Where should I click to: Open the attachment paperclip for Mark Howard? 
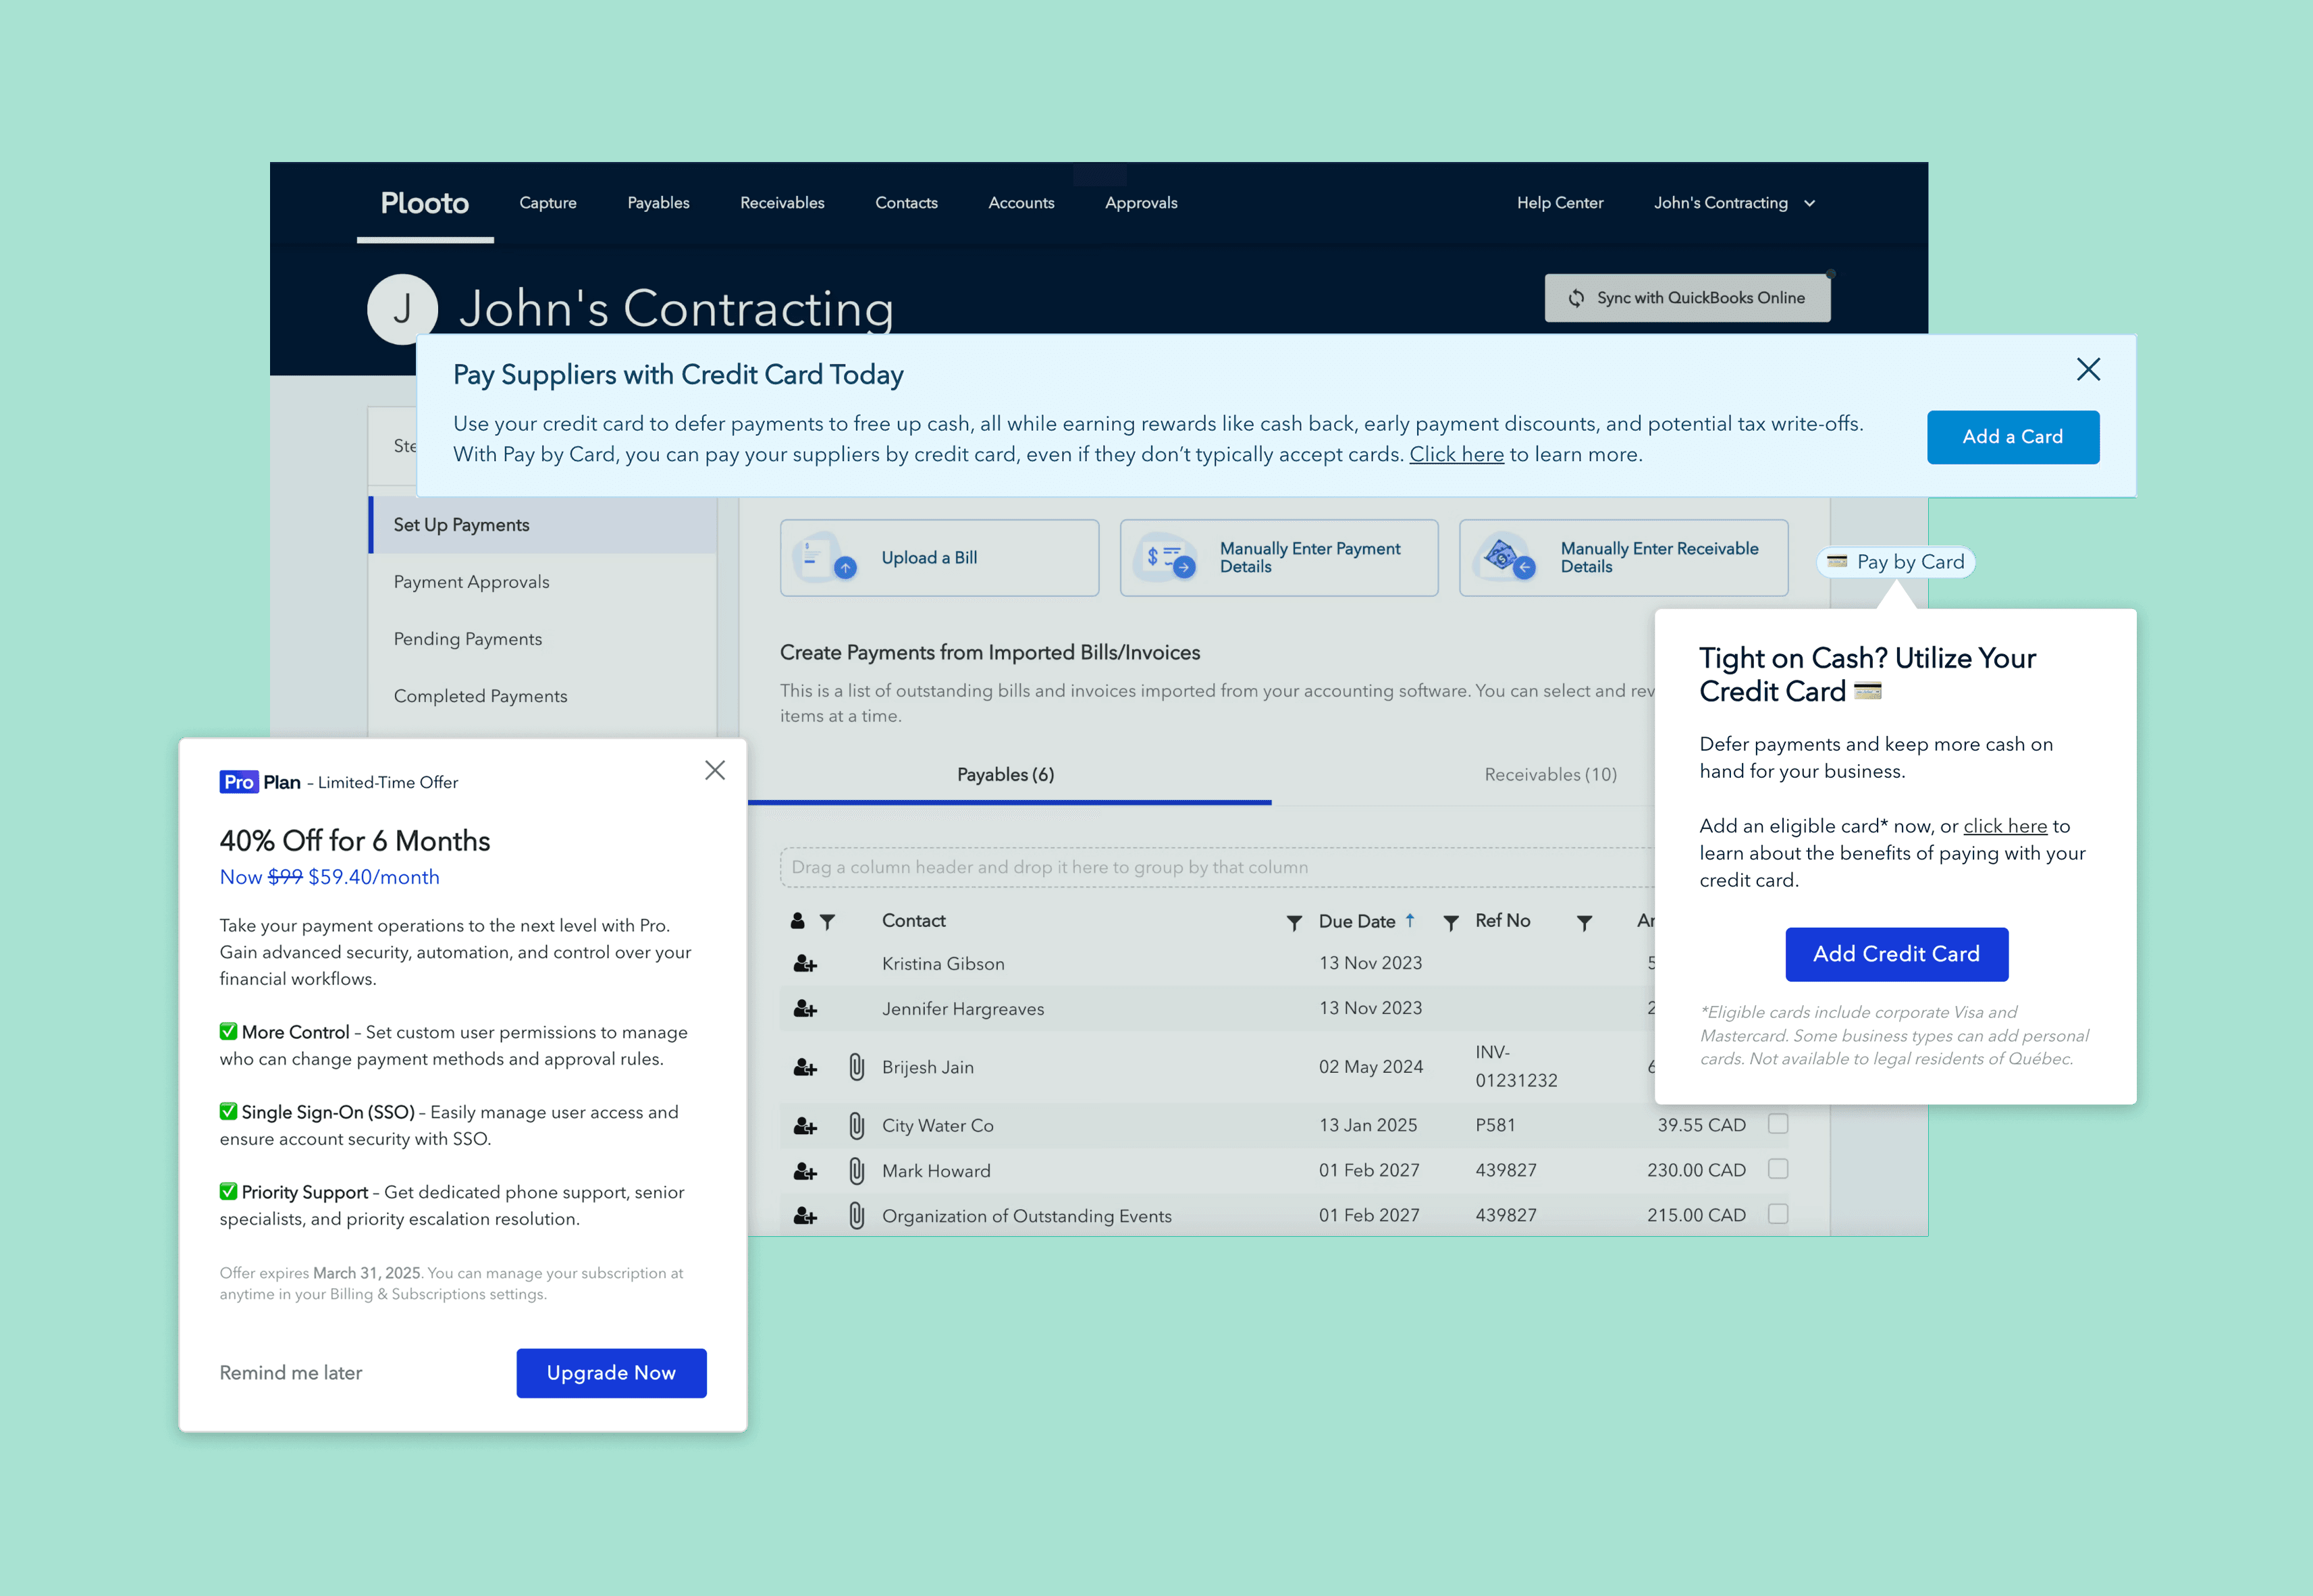(857, 1171)
